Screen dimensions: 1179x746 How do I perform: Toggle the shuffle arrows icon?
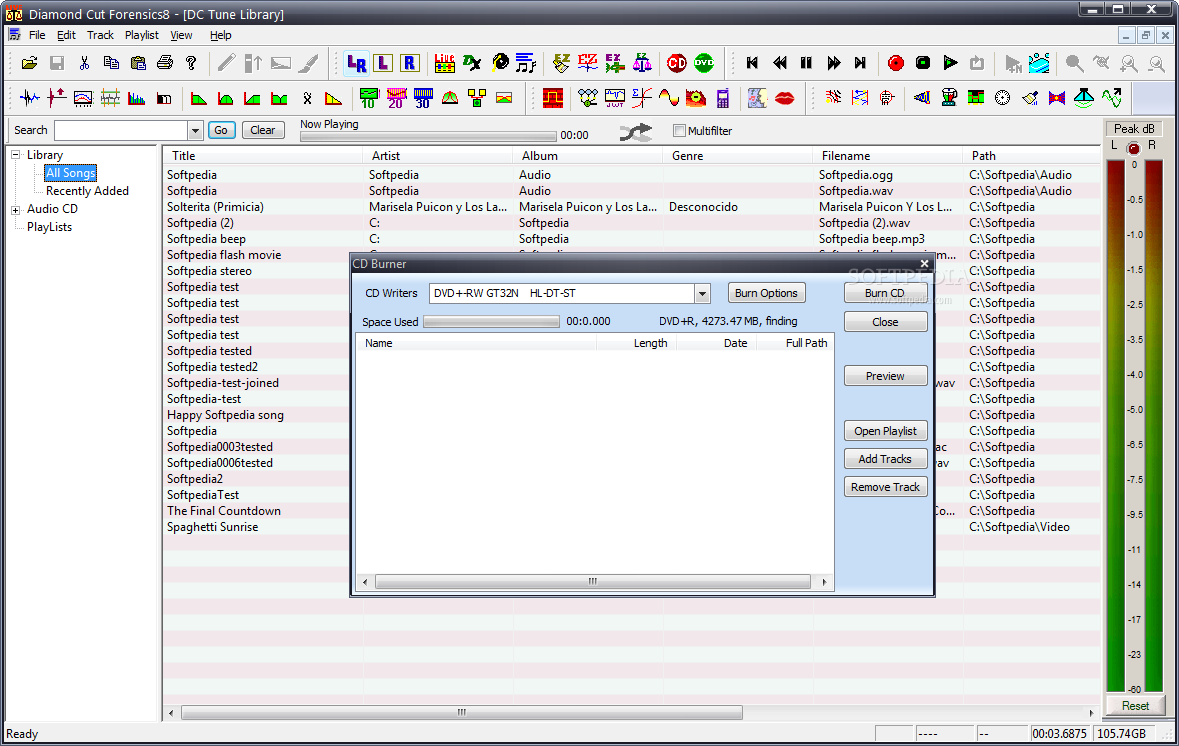(x=635, y=132)
